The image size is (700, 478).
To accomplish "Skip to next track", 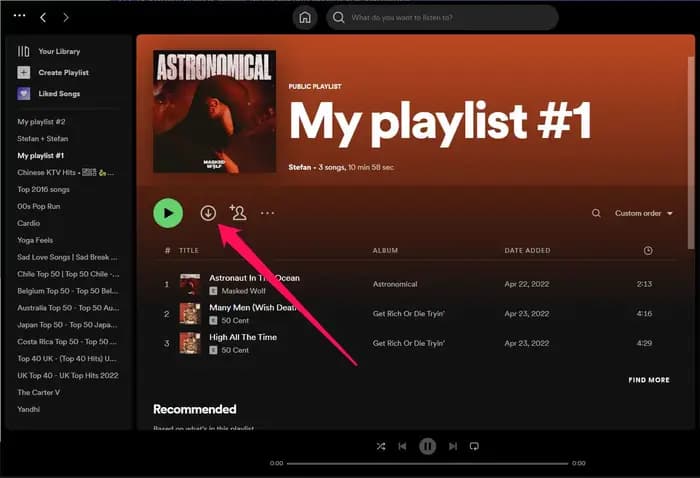I will tap(453, 446).
